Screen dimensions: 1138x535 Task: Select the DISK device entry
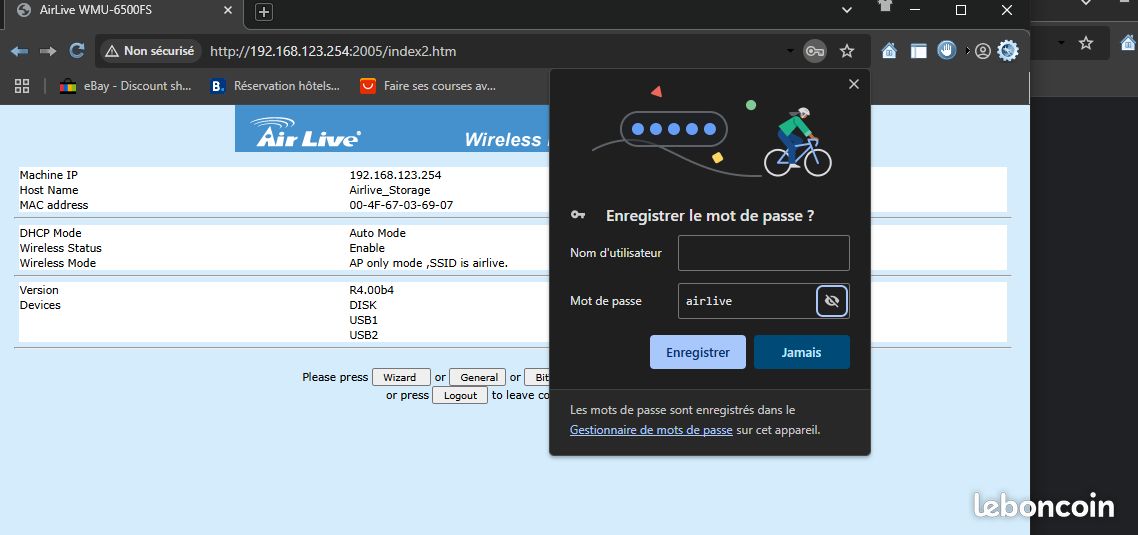(363, 305)
